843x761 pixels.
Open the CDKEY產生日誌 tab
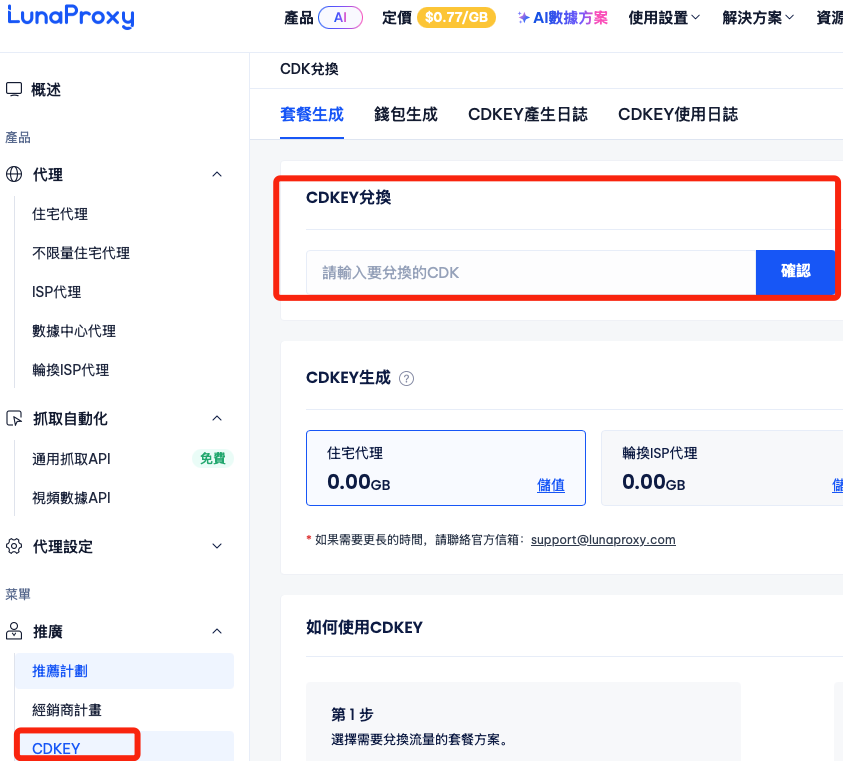(527, 114)
